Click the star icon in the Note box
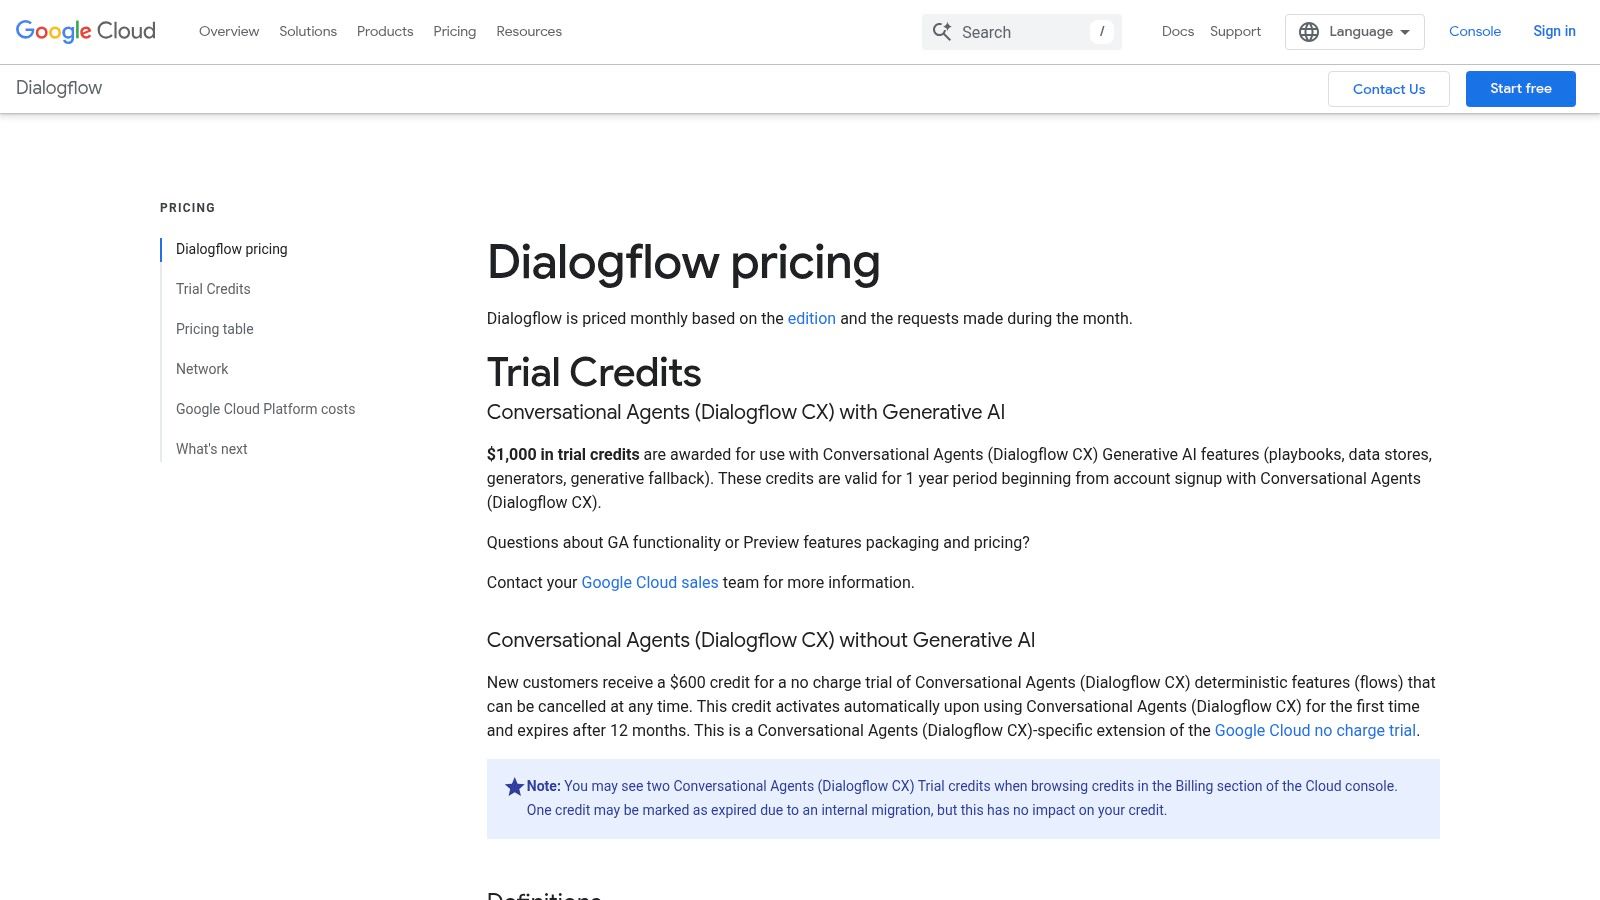Image resolution: width=1600 pixels, height=900 pixels. point(514,786)
